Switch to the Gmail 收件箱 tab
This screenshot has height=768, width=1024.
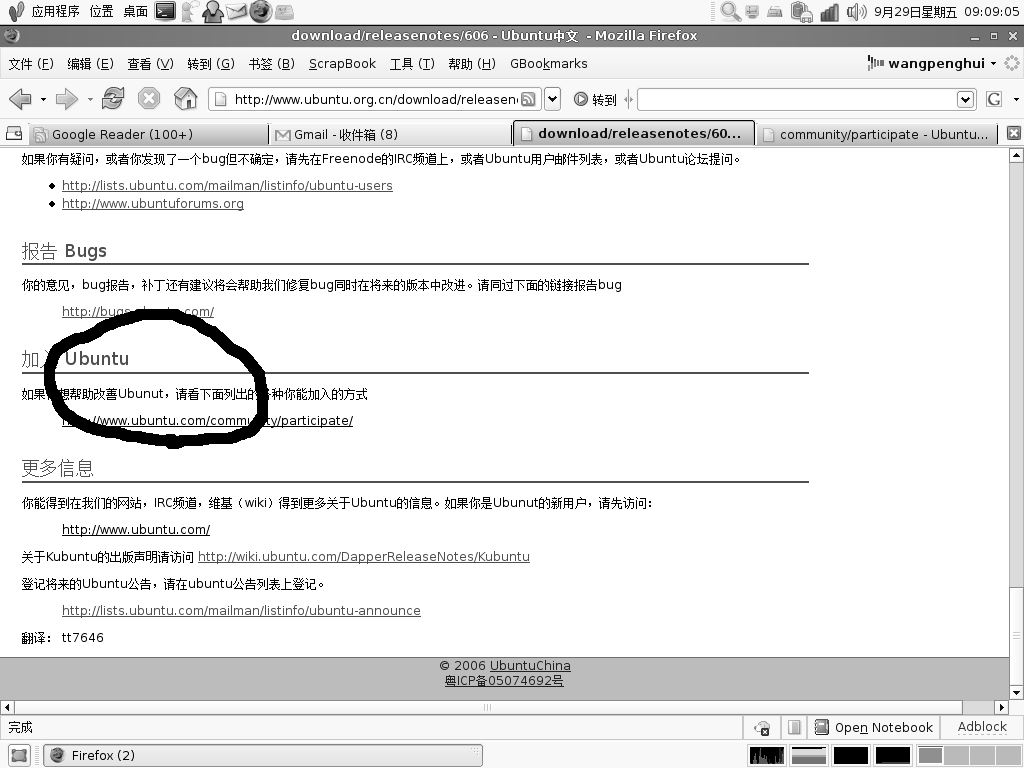391,135
